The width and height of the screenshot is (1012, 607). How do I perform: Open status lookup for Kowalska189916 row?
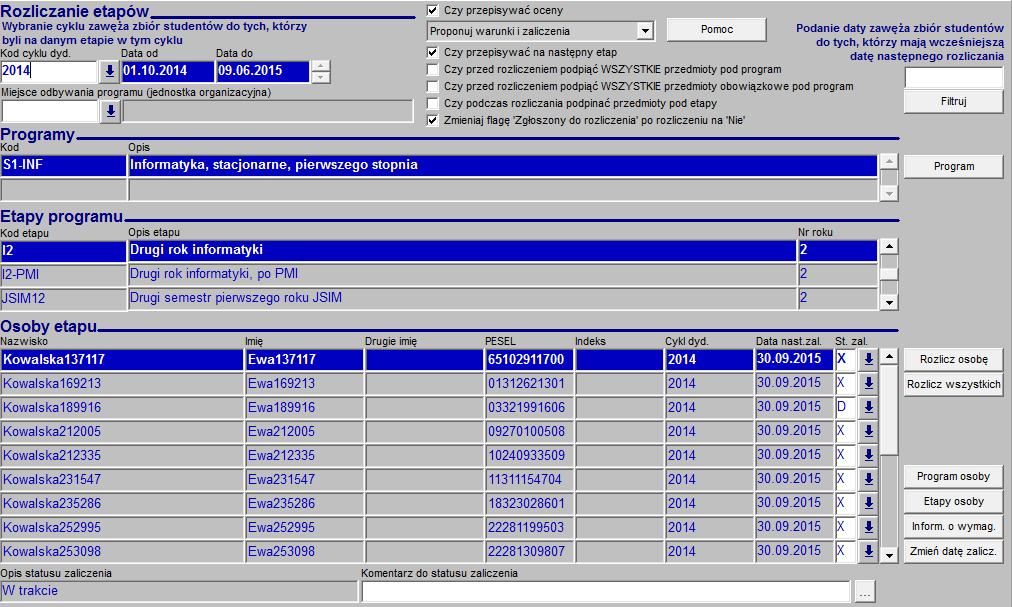click(868, 407)
